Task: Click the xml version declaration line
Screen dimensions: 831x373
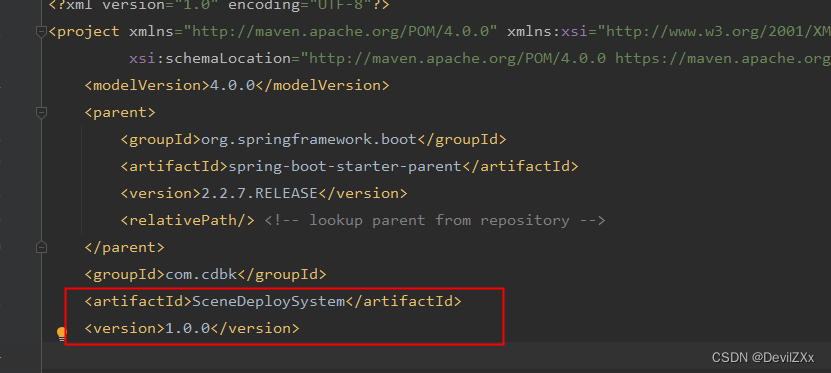Action: click(219, 5)
